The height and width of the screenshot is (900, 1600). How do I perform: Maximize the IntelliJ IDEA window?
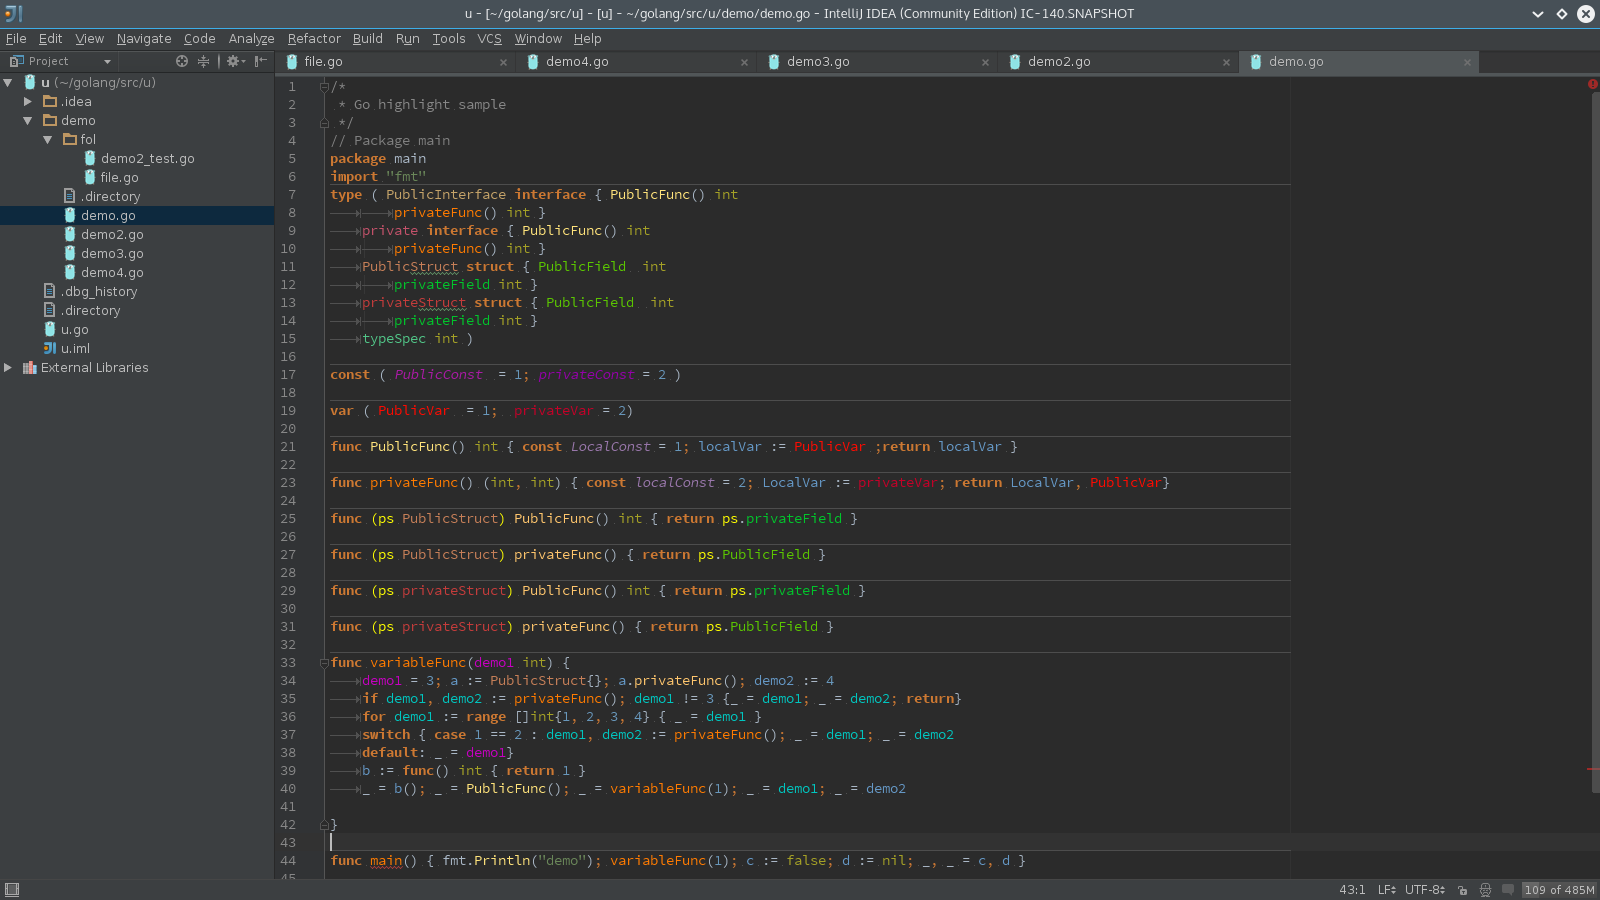click(1562, 14)
